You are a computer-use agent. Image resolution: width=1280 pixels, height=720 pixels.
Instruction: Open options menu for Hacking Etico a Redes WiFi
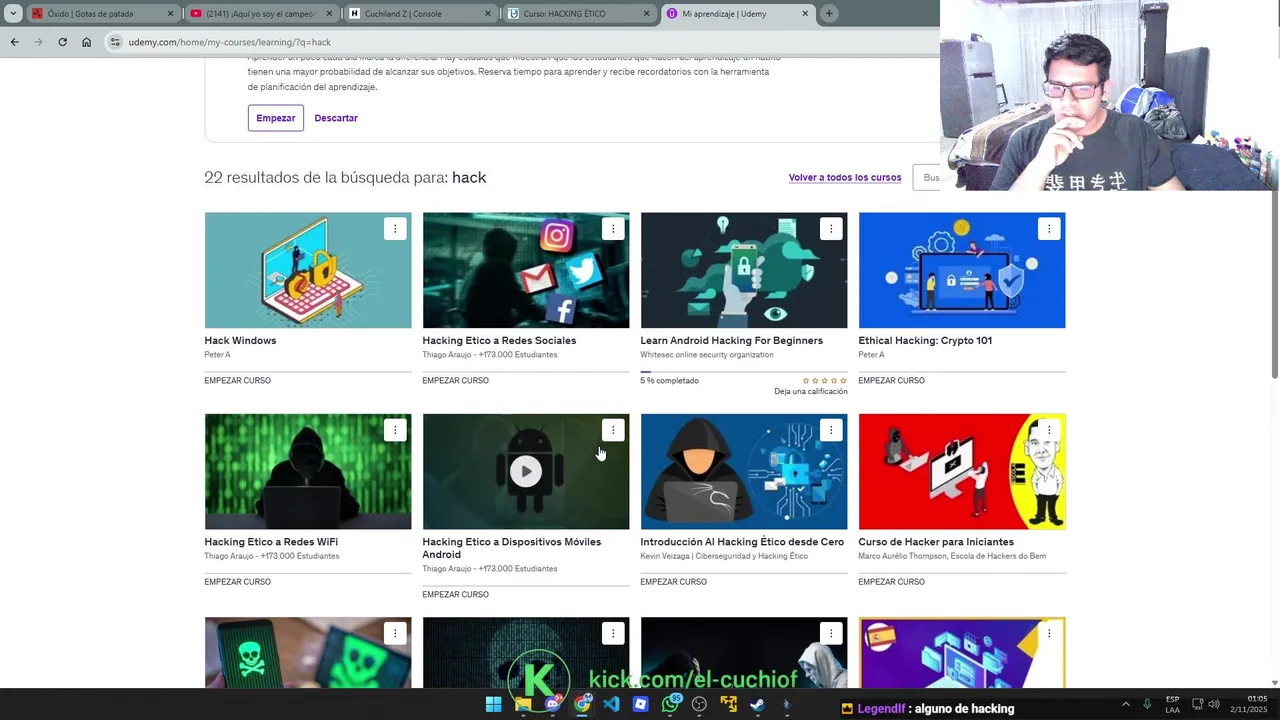coord(395,430)
